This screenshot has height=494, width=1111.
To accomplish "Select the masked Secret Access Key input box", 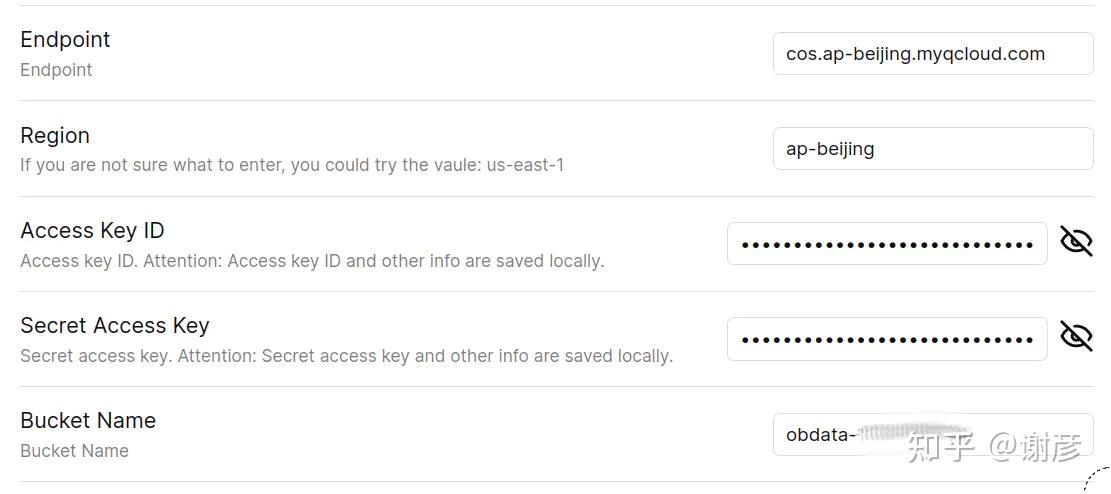I will pyautogui.click(x=887, y=338).
